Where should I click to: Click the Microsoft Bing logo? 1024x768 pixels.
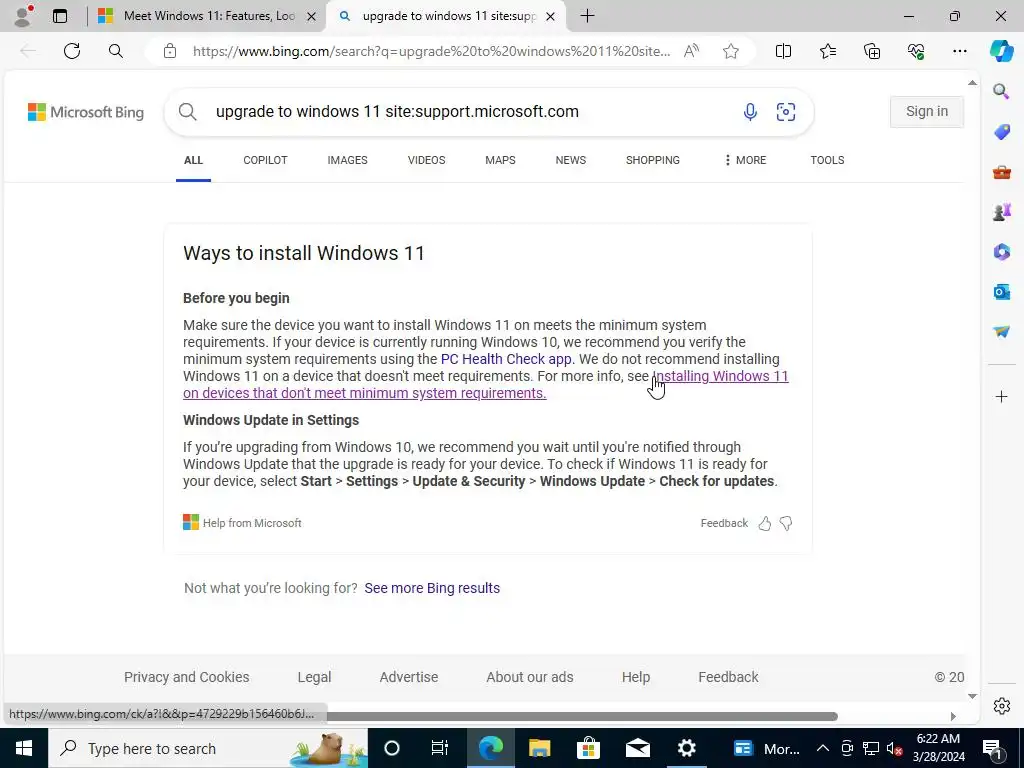[x=86, y=112]
